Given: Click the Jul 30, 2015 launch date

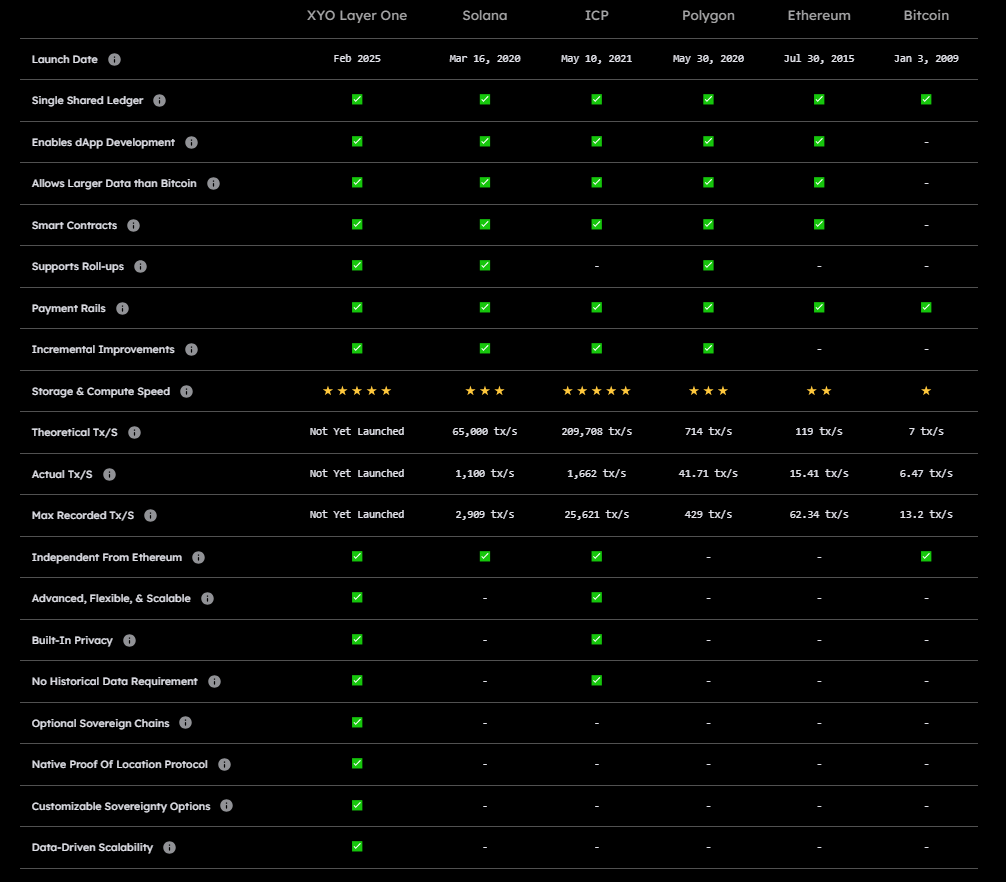Looking at the screenshot, I should [x=819, y=59].
